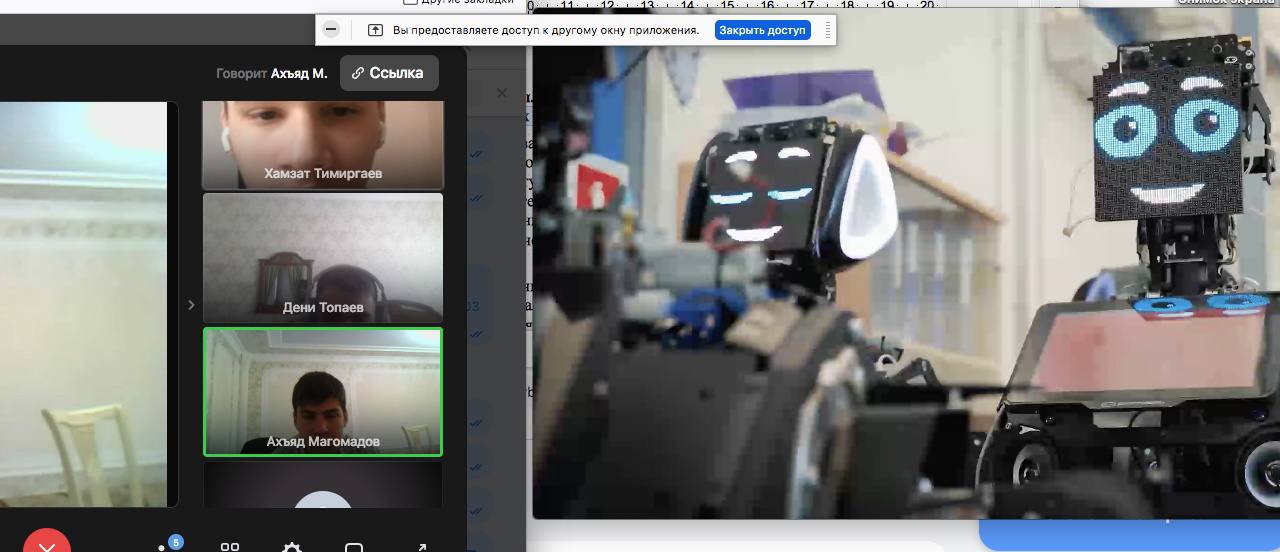Select Дени Топаев's video tile
This screenshot has height=552, width=1280.
[322, 257]
